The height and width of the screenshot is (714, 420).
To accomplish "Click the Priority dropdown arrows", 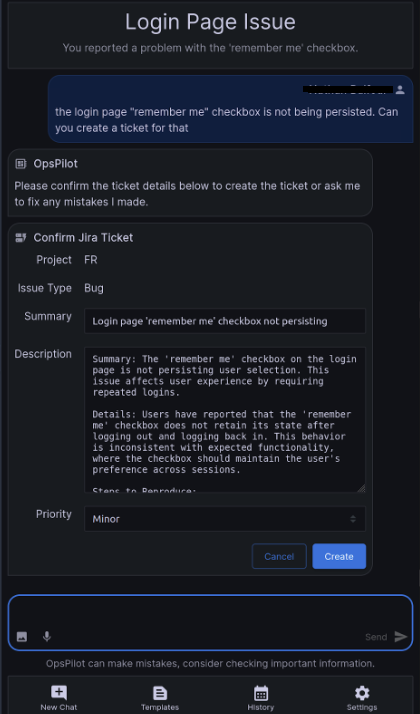I will click(353, 519).
